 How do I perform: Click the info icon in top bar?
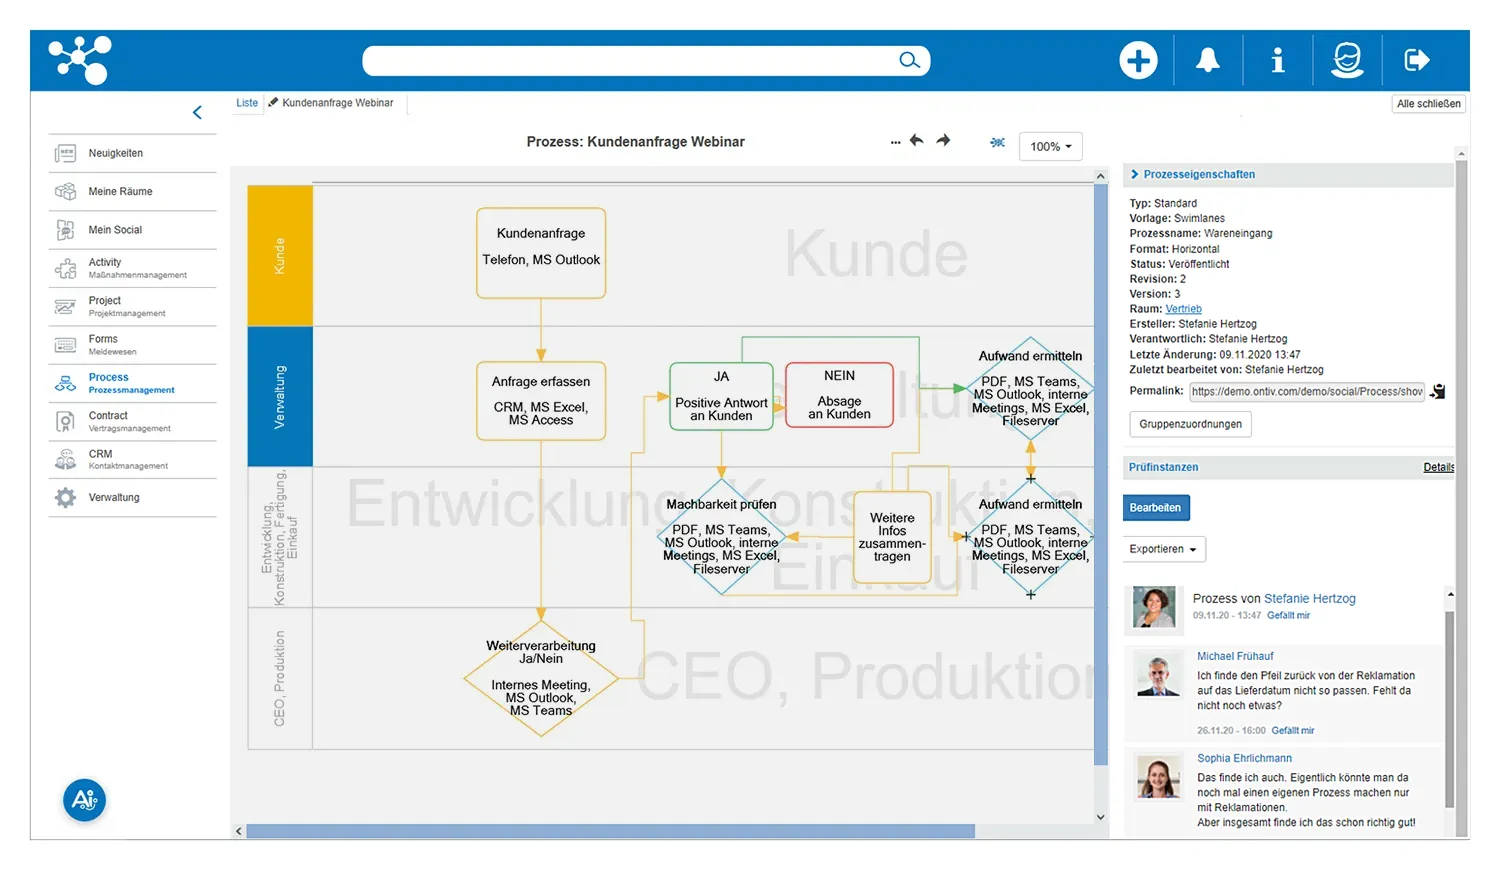pos(1277,60)
